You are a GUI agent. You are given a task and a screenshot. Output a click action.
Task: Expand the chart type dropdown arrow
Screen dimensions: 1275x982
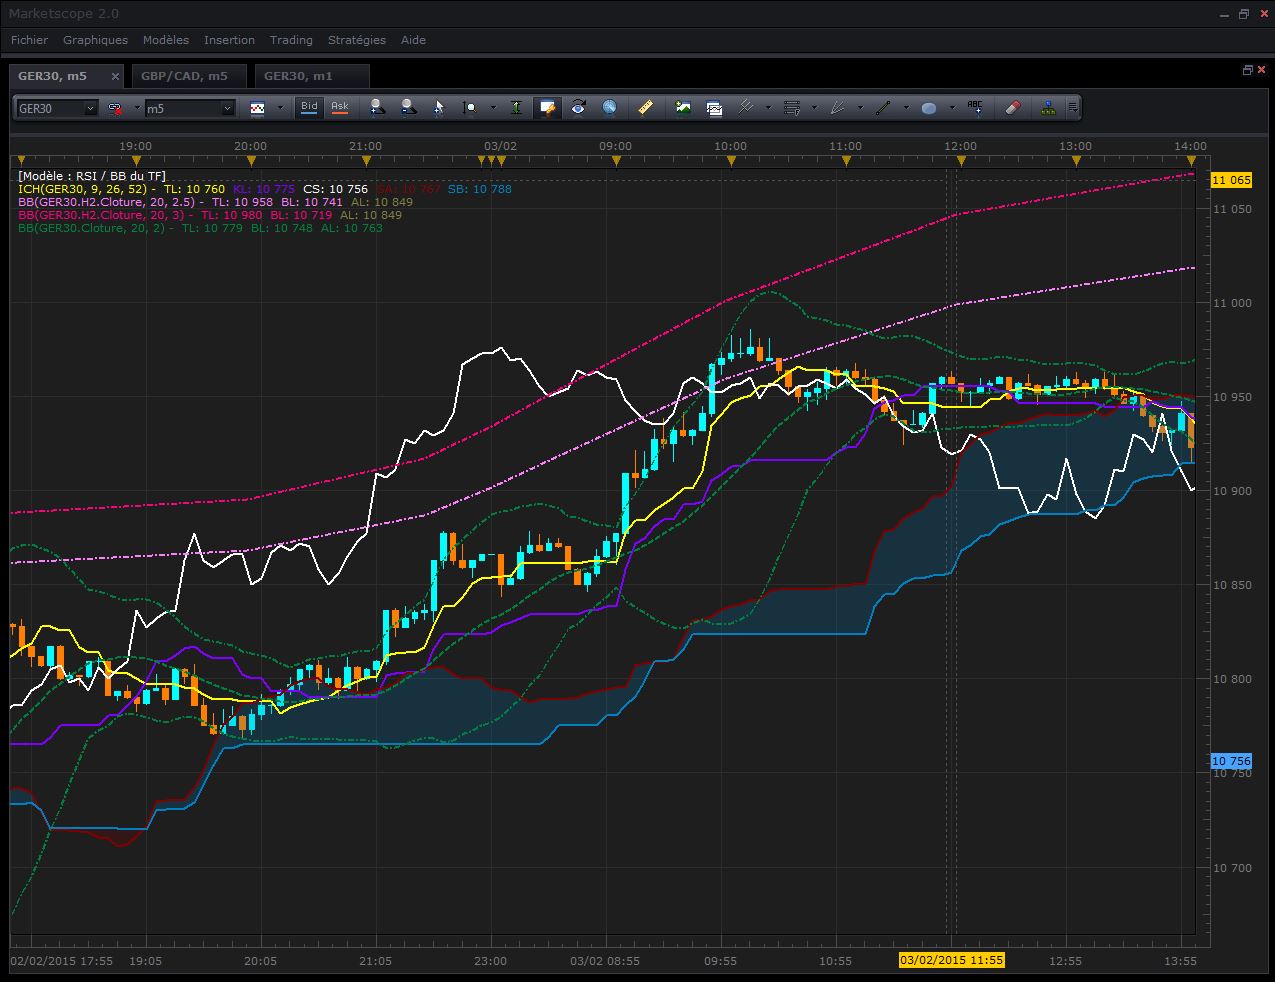coord(280,108)
